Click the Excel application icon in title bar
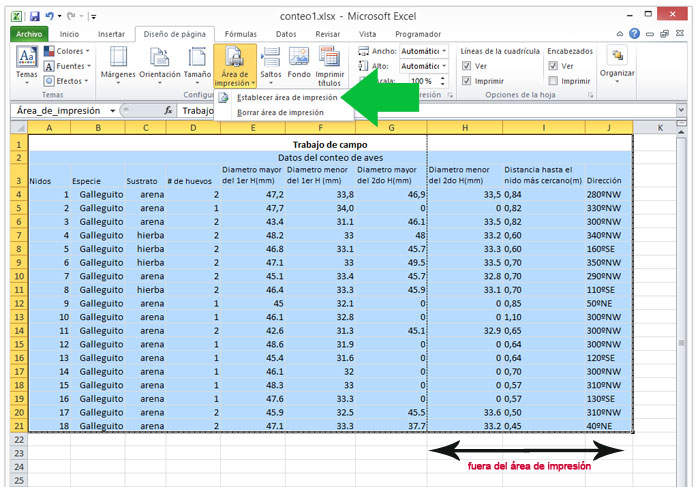Screen dimensions: 700x487 tap(17, 17)
